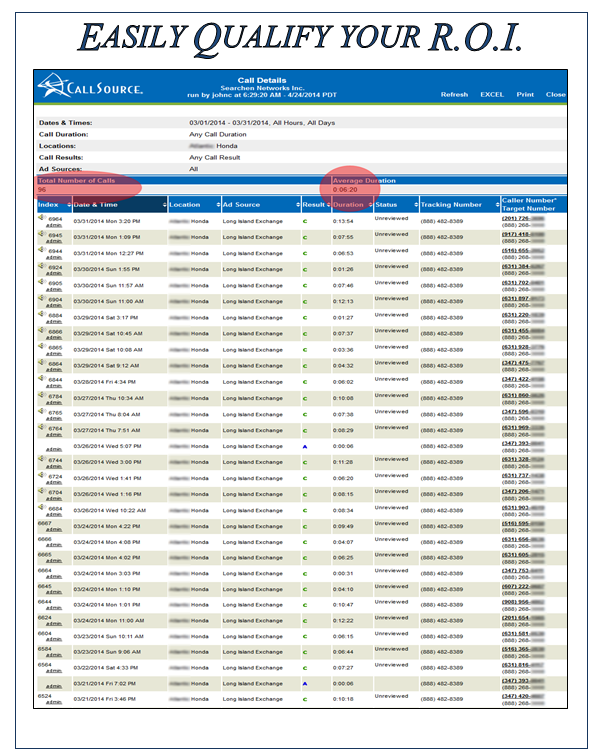Select duration value 0:00:31

click(343, 574)
